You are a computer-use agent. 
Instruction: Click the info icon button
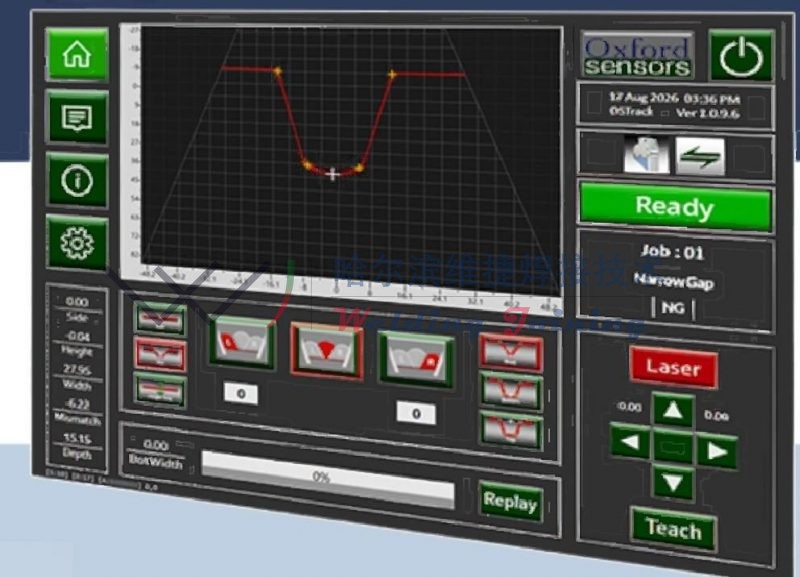pyautogui.click(x=77, y=180)
